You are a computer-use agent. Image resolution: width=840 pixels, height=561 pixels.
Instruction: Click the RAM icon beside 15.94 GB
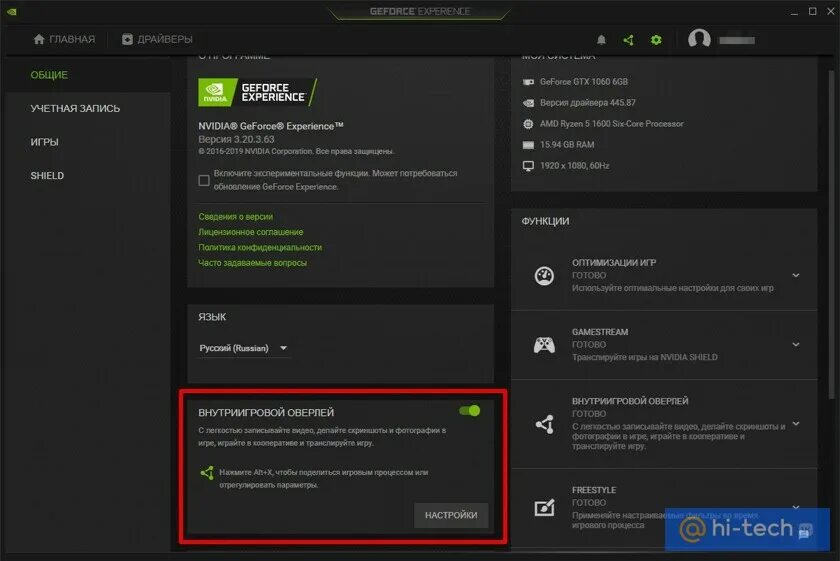(528, 145)
